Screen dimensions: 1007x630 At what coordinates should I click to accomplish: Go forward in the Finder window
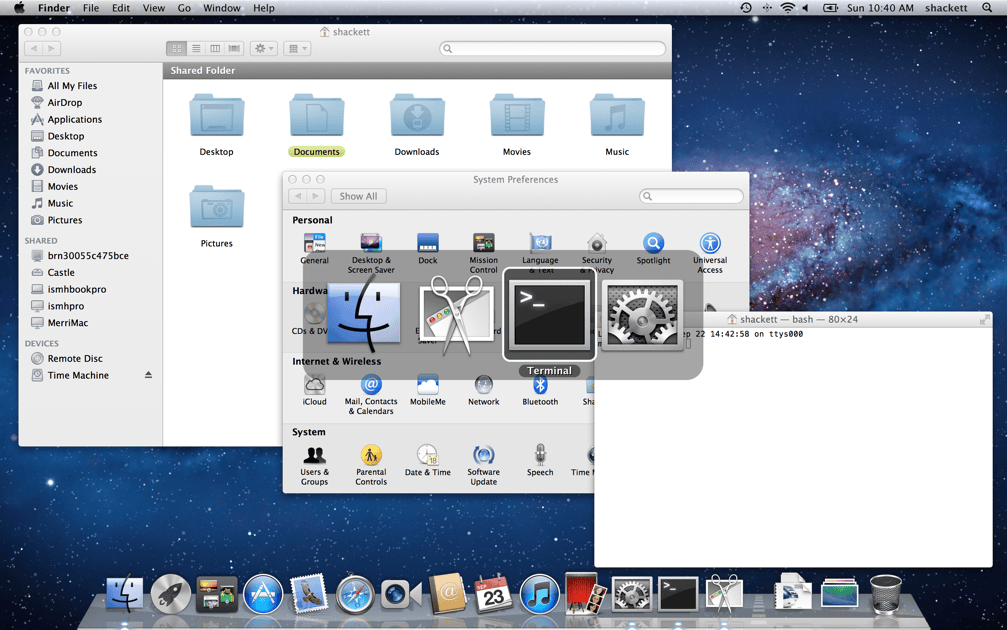[x=52, y=48]
